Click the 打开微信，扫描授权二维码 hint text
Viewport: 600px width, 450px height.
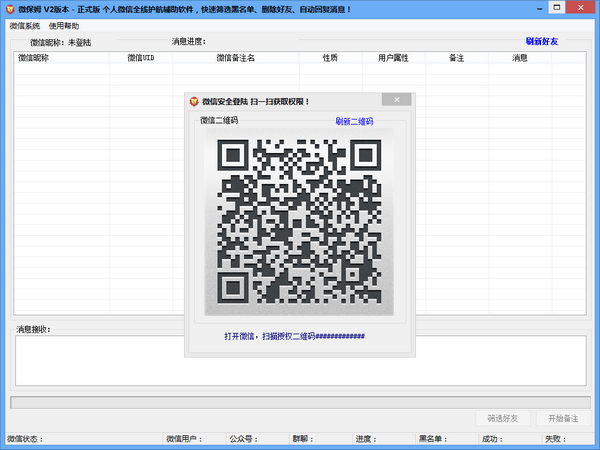tap(294, 336)
